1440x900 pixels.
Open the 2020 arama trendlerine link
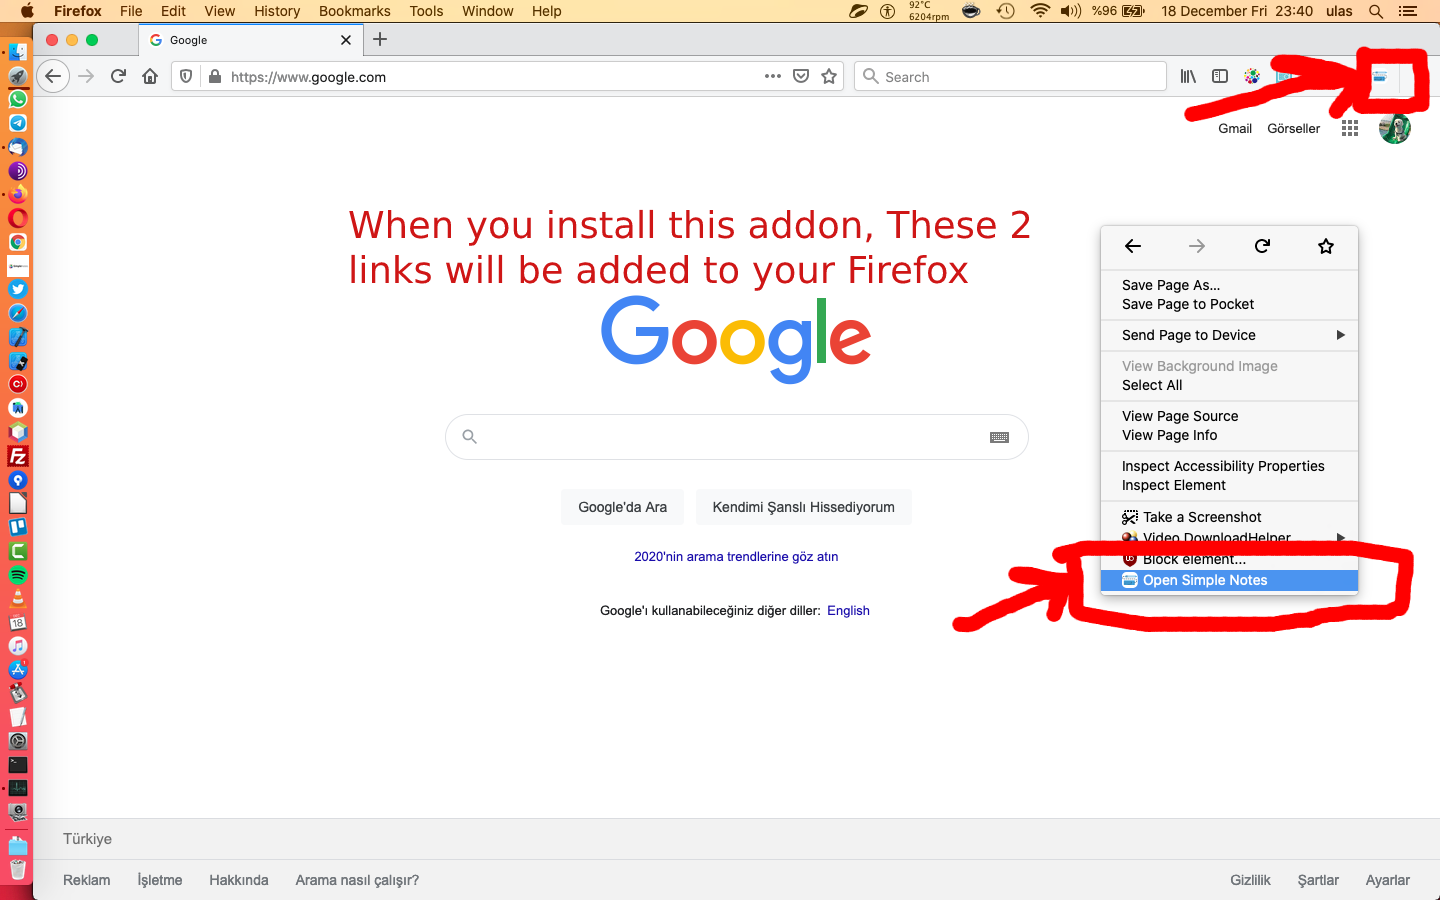736,557
